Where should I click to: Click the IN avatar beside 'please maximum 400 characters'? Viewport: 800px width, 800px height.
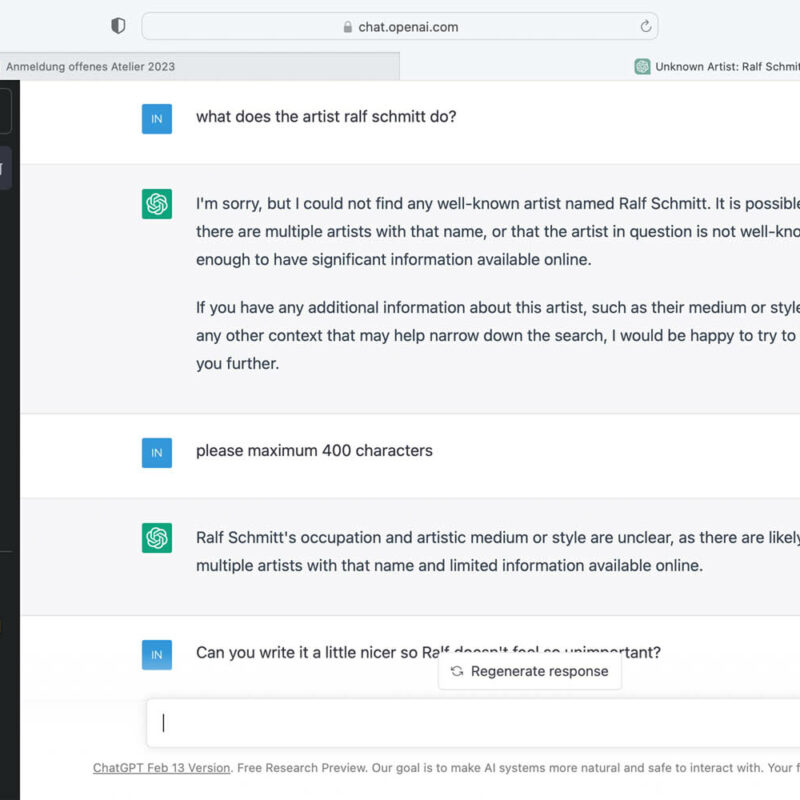pos(157,453)
